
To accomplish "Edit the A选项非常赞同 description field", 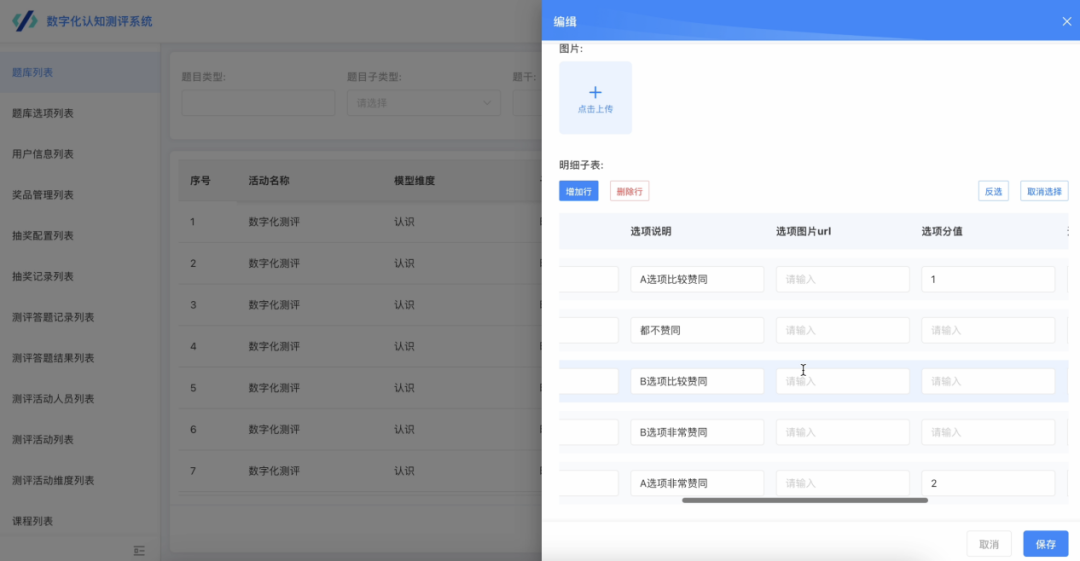I will [x=697, y=483].
